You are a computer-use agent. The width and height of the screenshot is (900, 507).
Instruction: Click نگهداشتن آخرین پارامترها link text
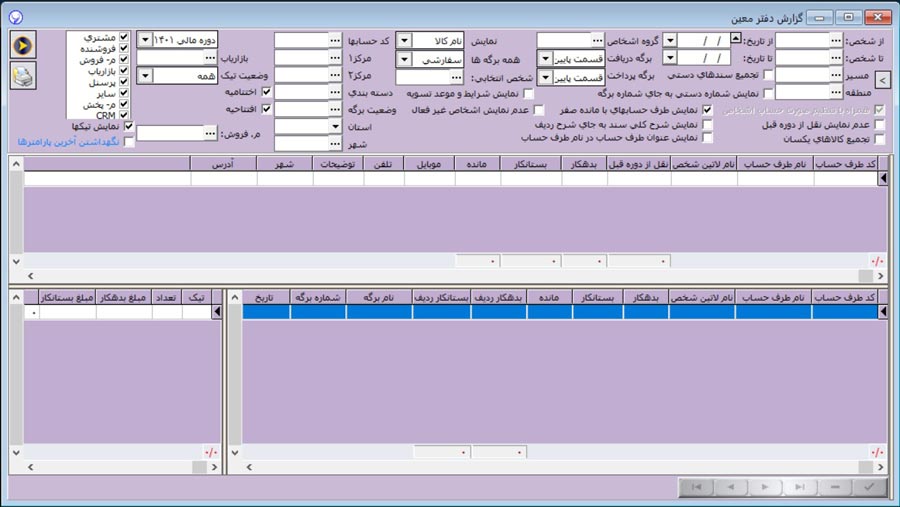coord(71,142)
